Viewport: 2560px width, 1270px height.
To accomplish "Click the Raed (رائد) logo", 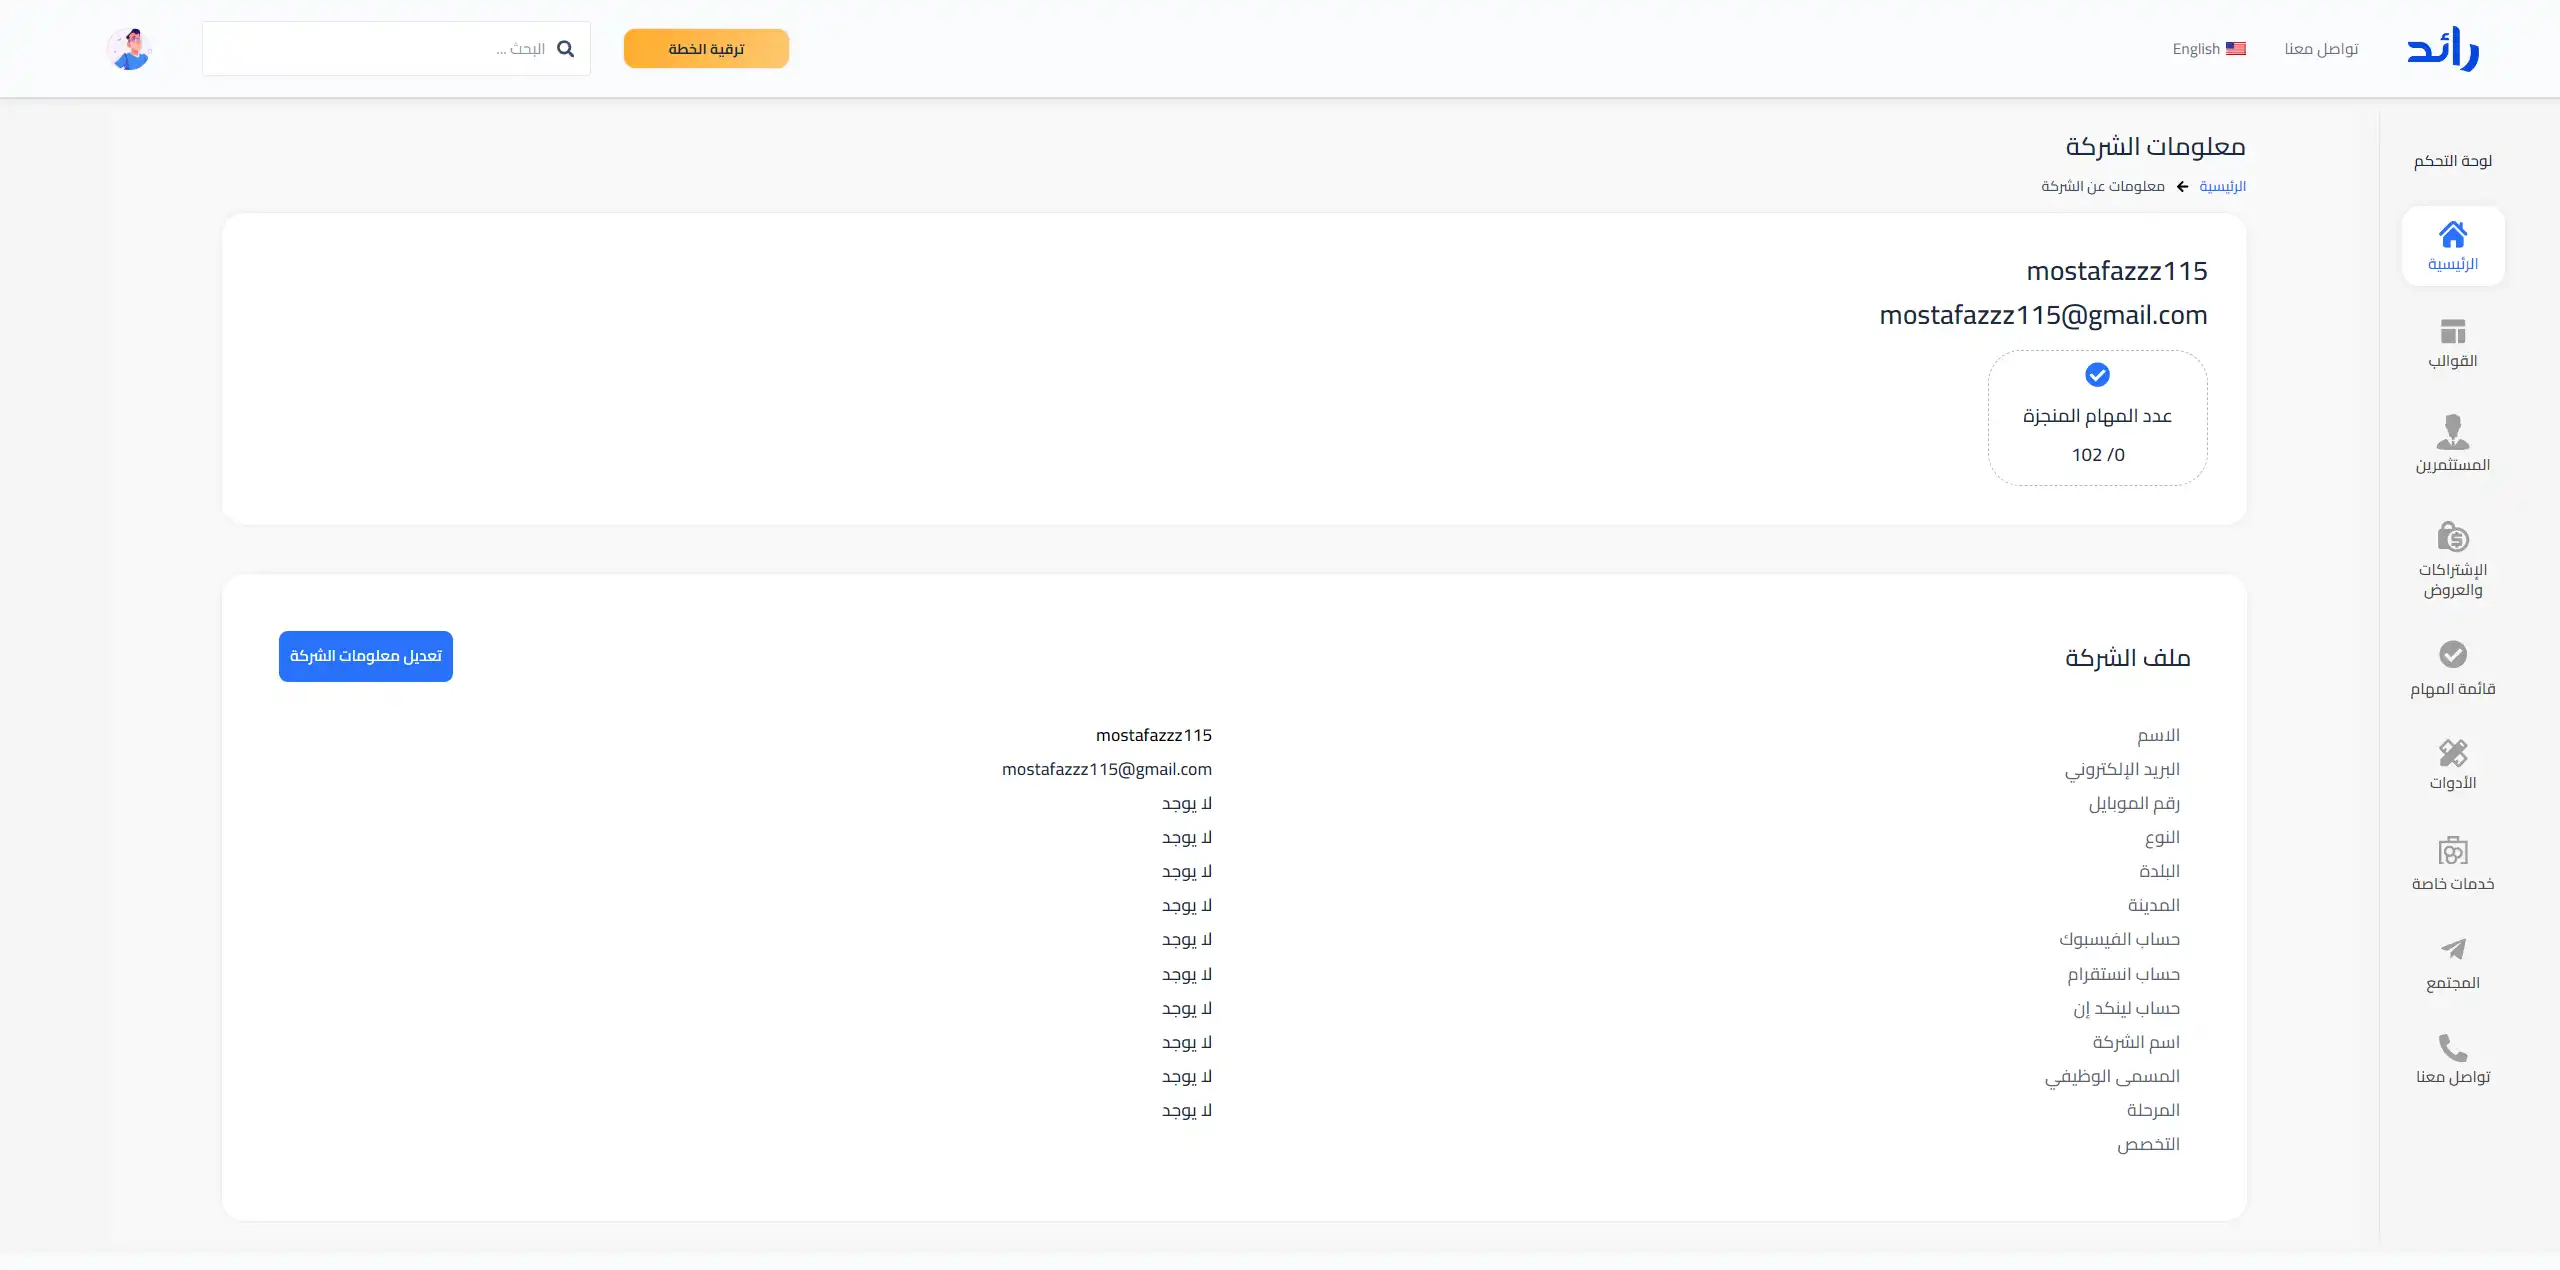I will pos(2442,49).
